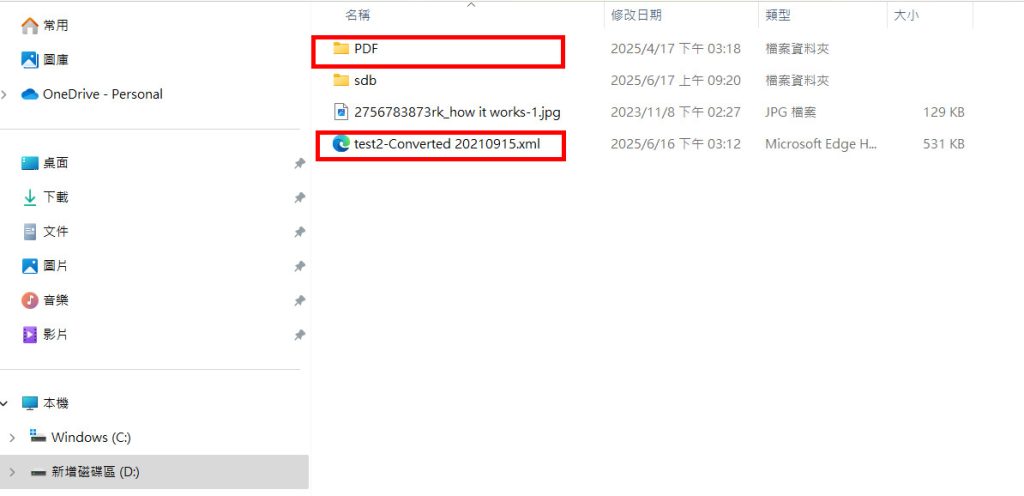The image size is (1024, 496).
Task: Open the 圖庫 gallery icon
Action: (x=30, y=60)
